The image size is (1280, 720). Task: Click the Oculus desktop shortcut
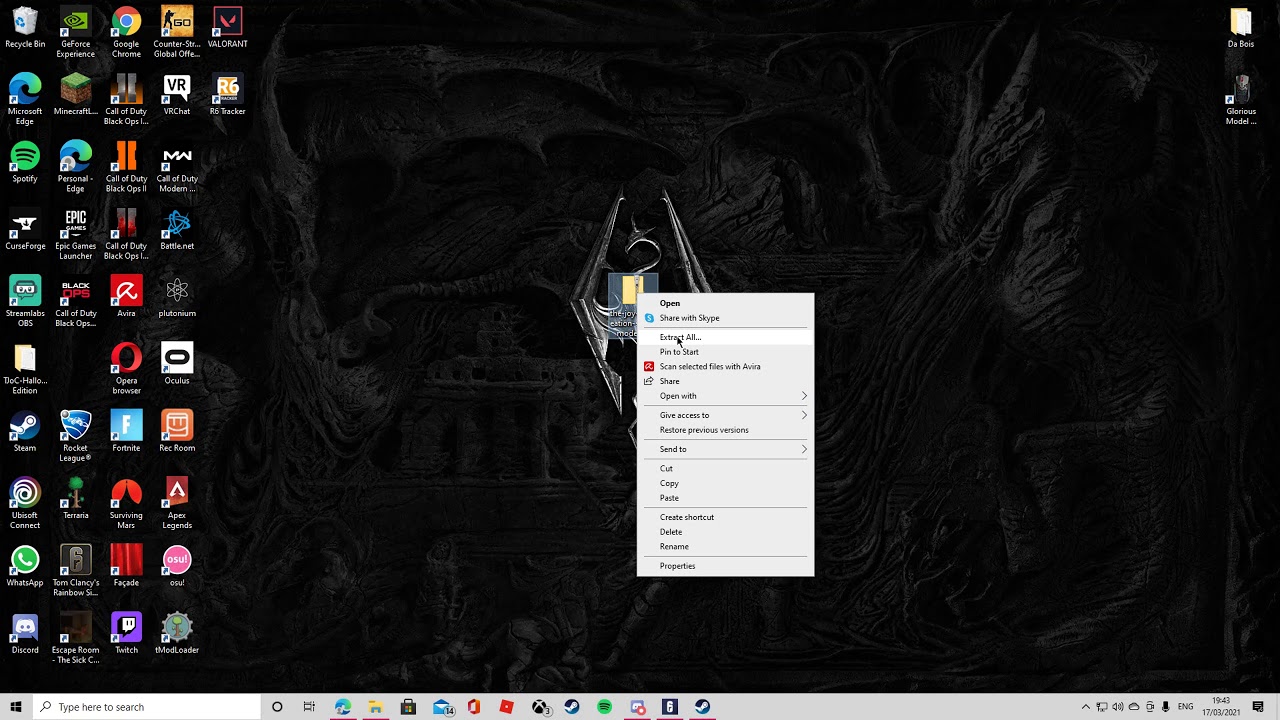coord(177,364)
